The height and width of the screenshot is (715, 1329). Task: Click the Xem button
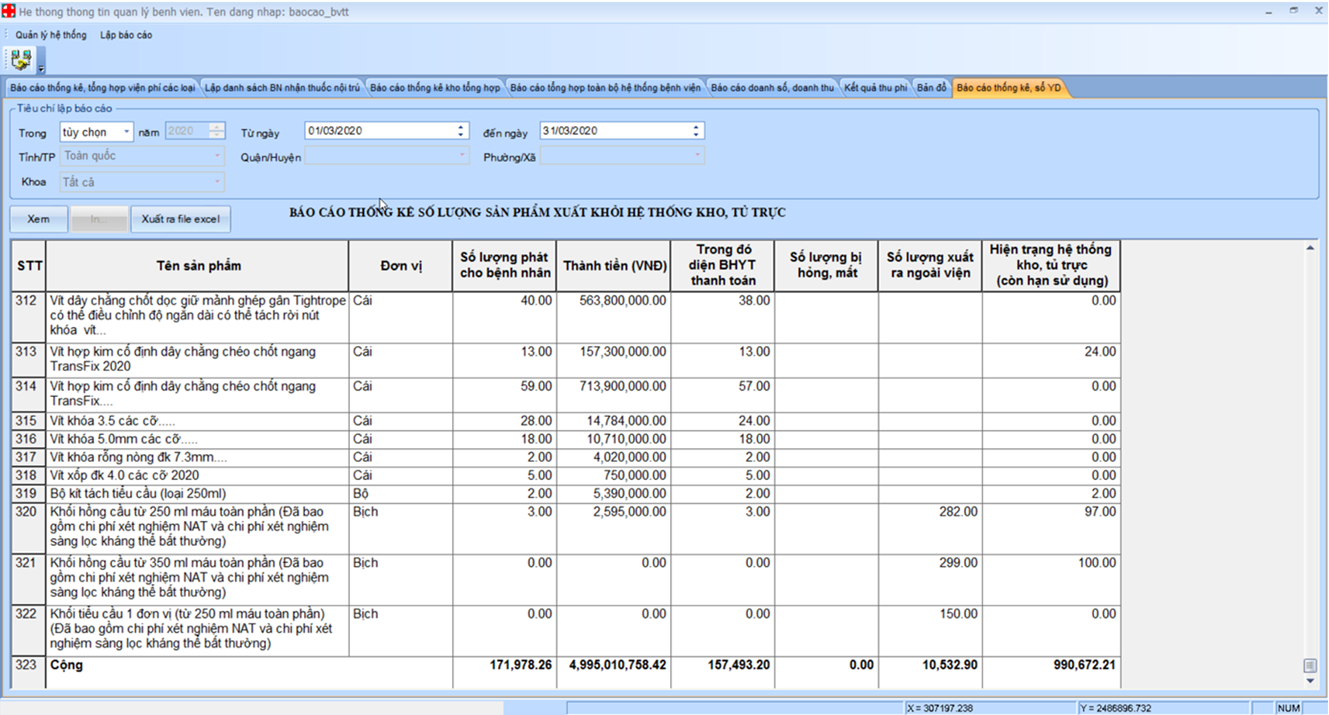[39, 219]
